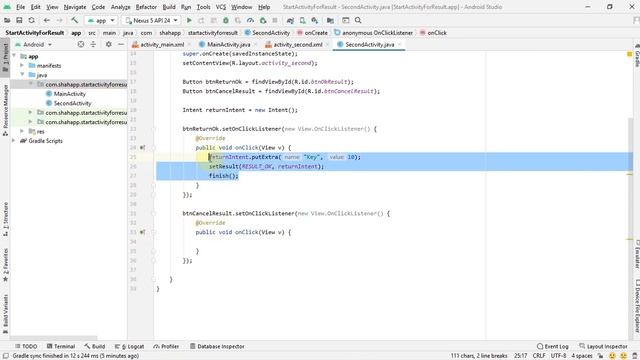Open the VCS menu
640x360 pixels.
[221, 7]
